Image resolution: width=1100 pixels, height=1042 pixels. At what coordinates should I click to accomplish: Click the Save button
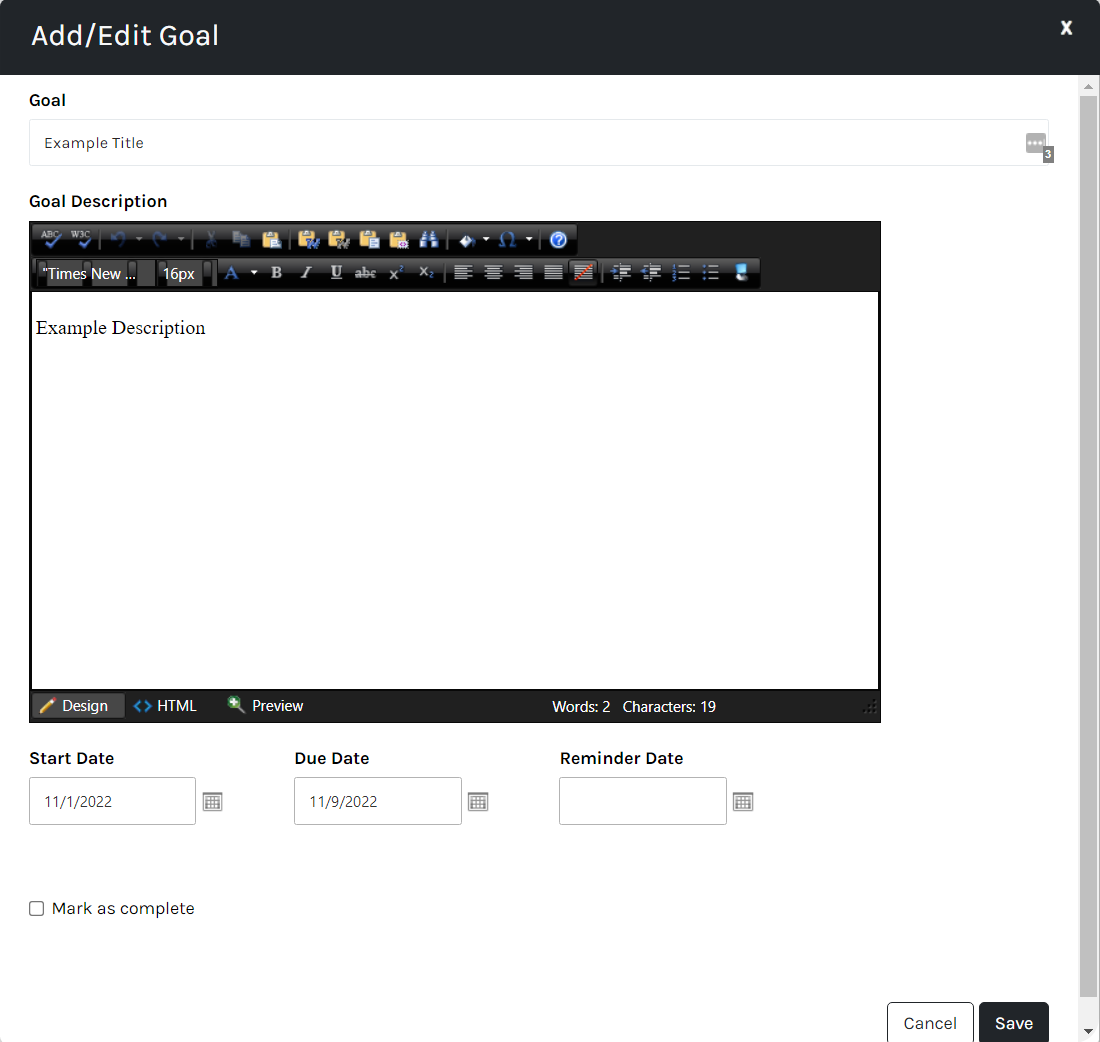click(x=1014, y=1023)
